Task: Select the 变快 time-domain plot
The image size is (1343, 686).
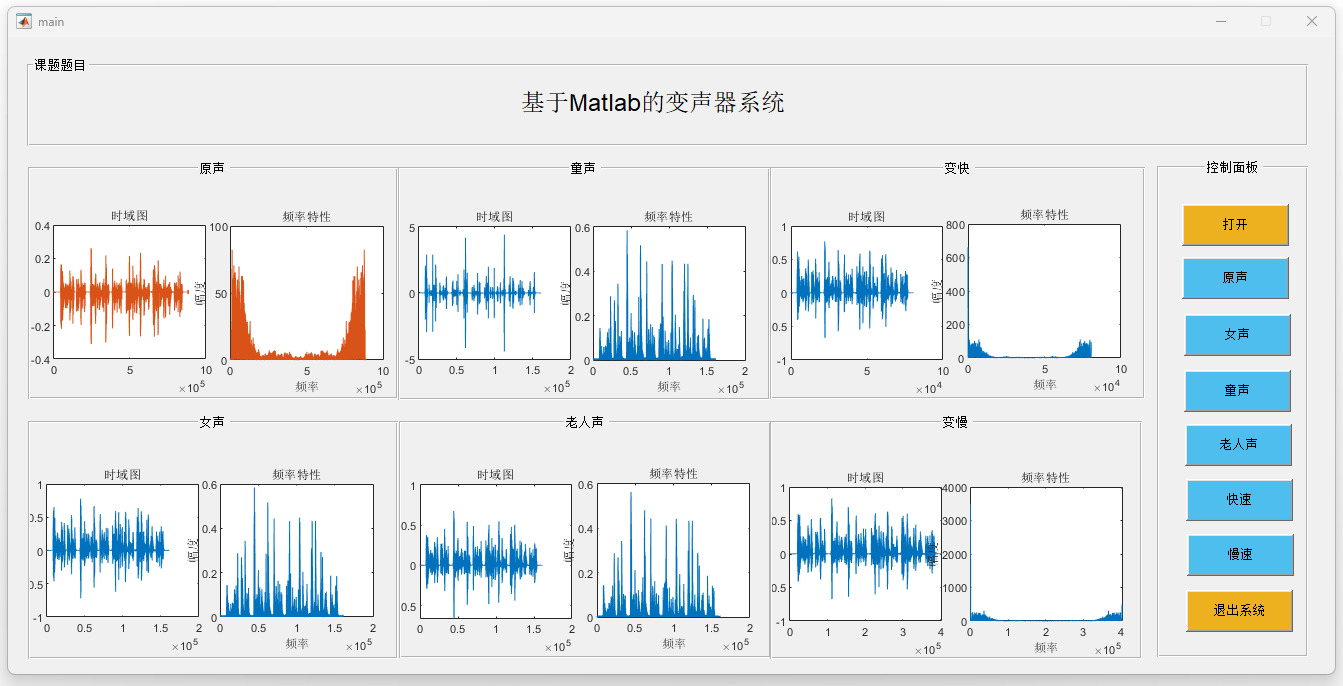Action: (867, 293)
